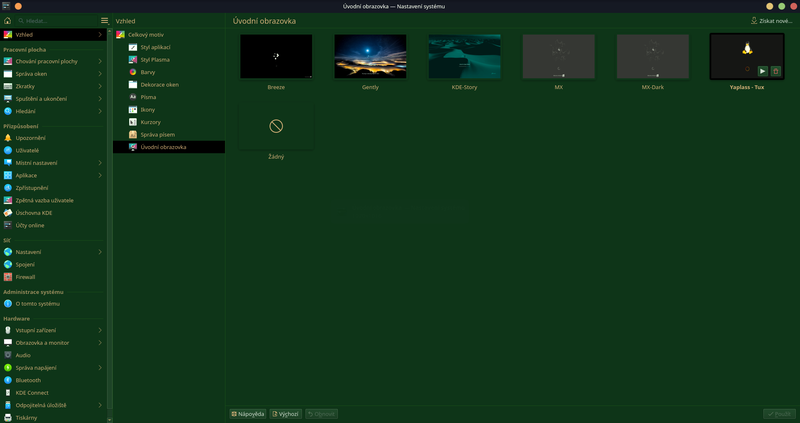Open KDE Connect settings
800x423 pixels.
[x=32, y=392]
